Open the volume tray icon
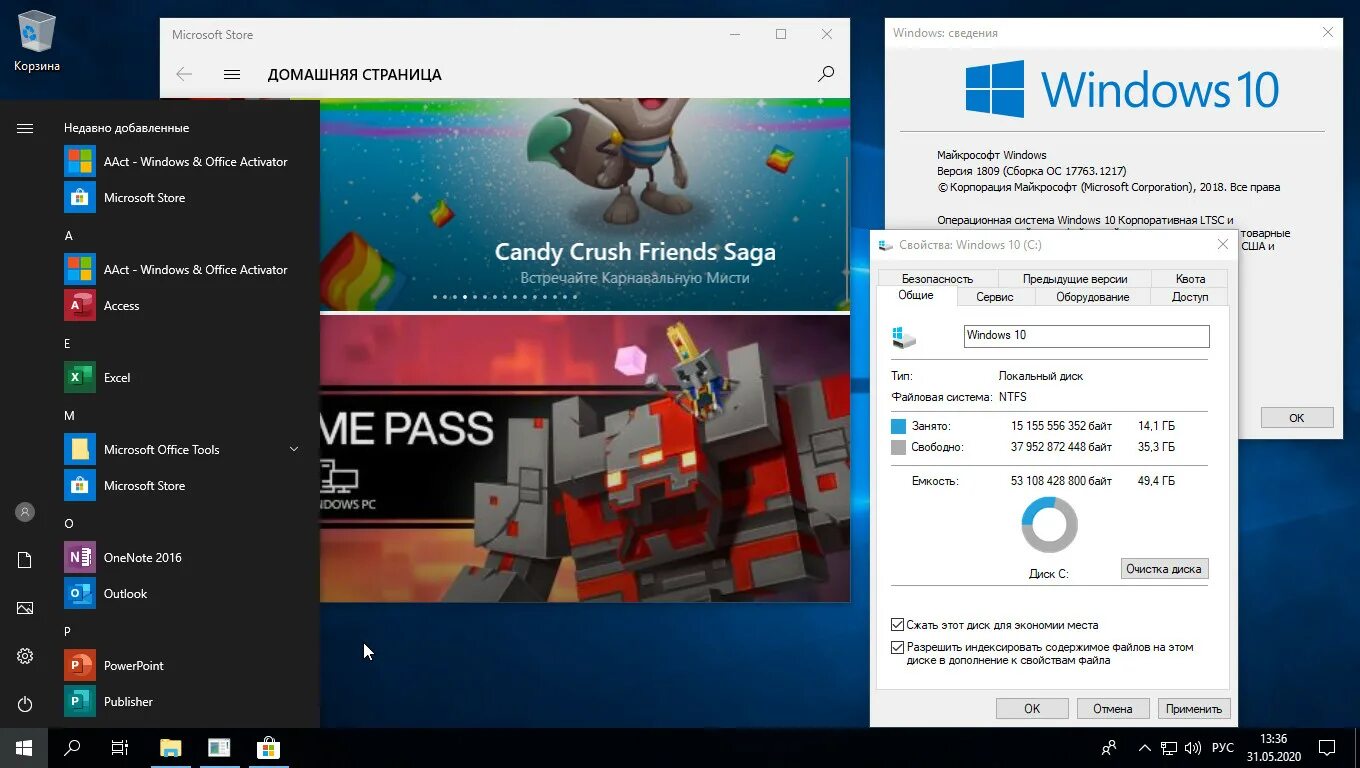 coord(1192,748)
